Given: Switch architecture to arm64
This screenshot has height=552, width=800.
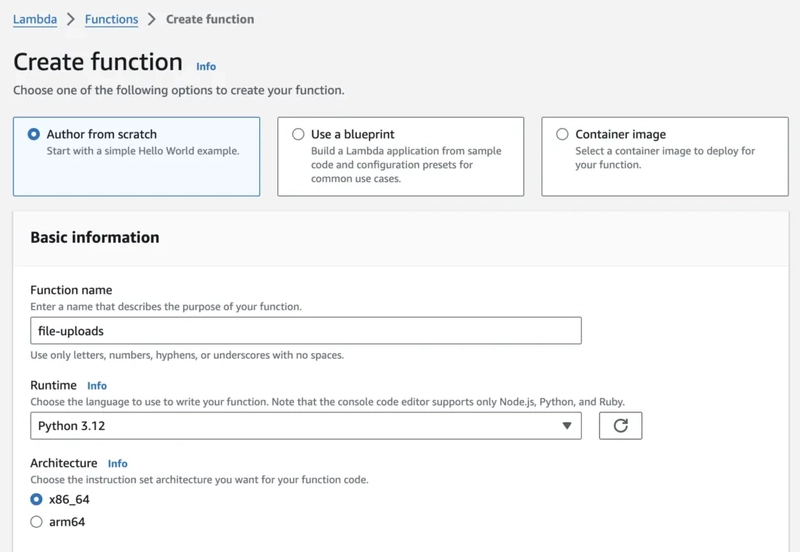Looking at the screenshot, I should click(36, 521).
